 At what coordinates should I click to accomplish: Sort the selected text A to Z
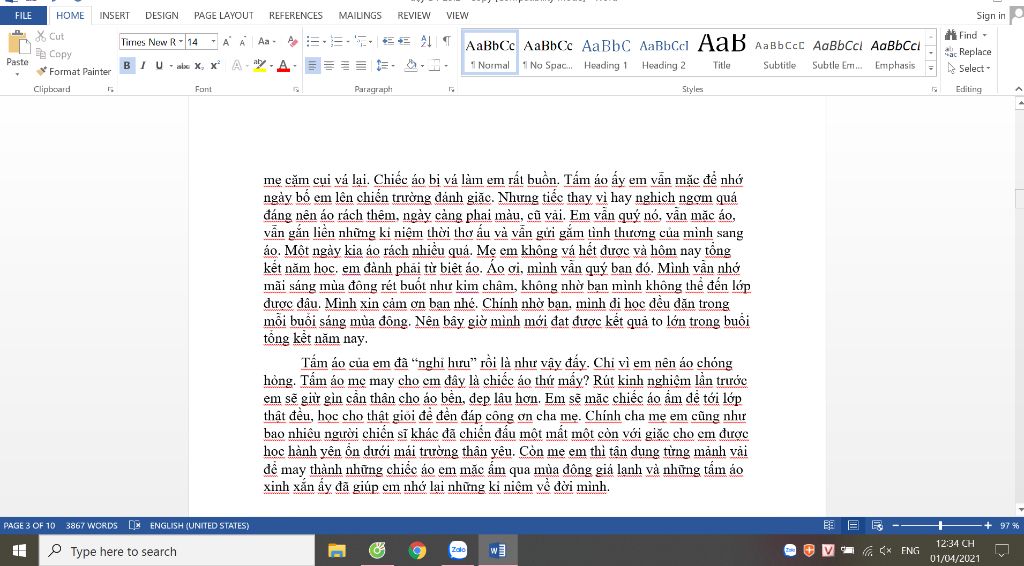coord(426,41)
